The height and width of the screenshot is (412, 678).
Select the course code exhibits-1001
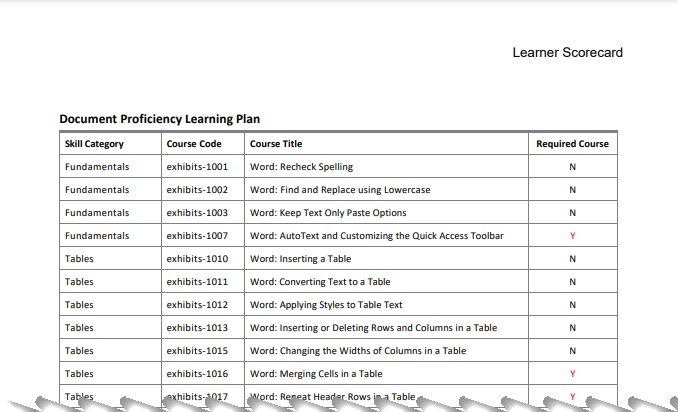point(197,167)
